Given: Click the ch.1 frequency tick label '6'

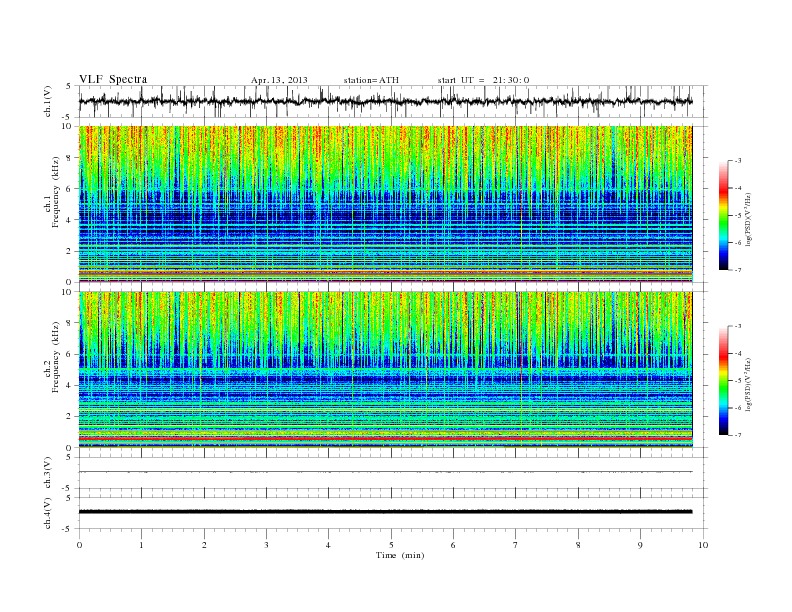Looking at the screenshot, I should click(69, 189).
